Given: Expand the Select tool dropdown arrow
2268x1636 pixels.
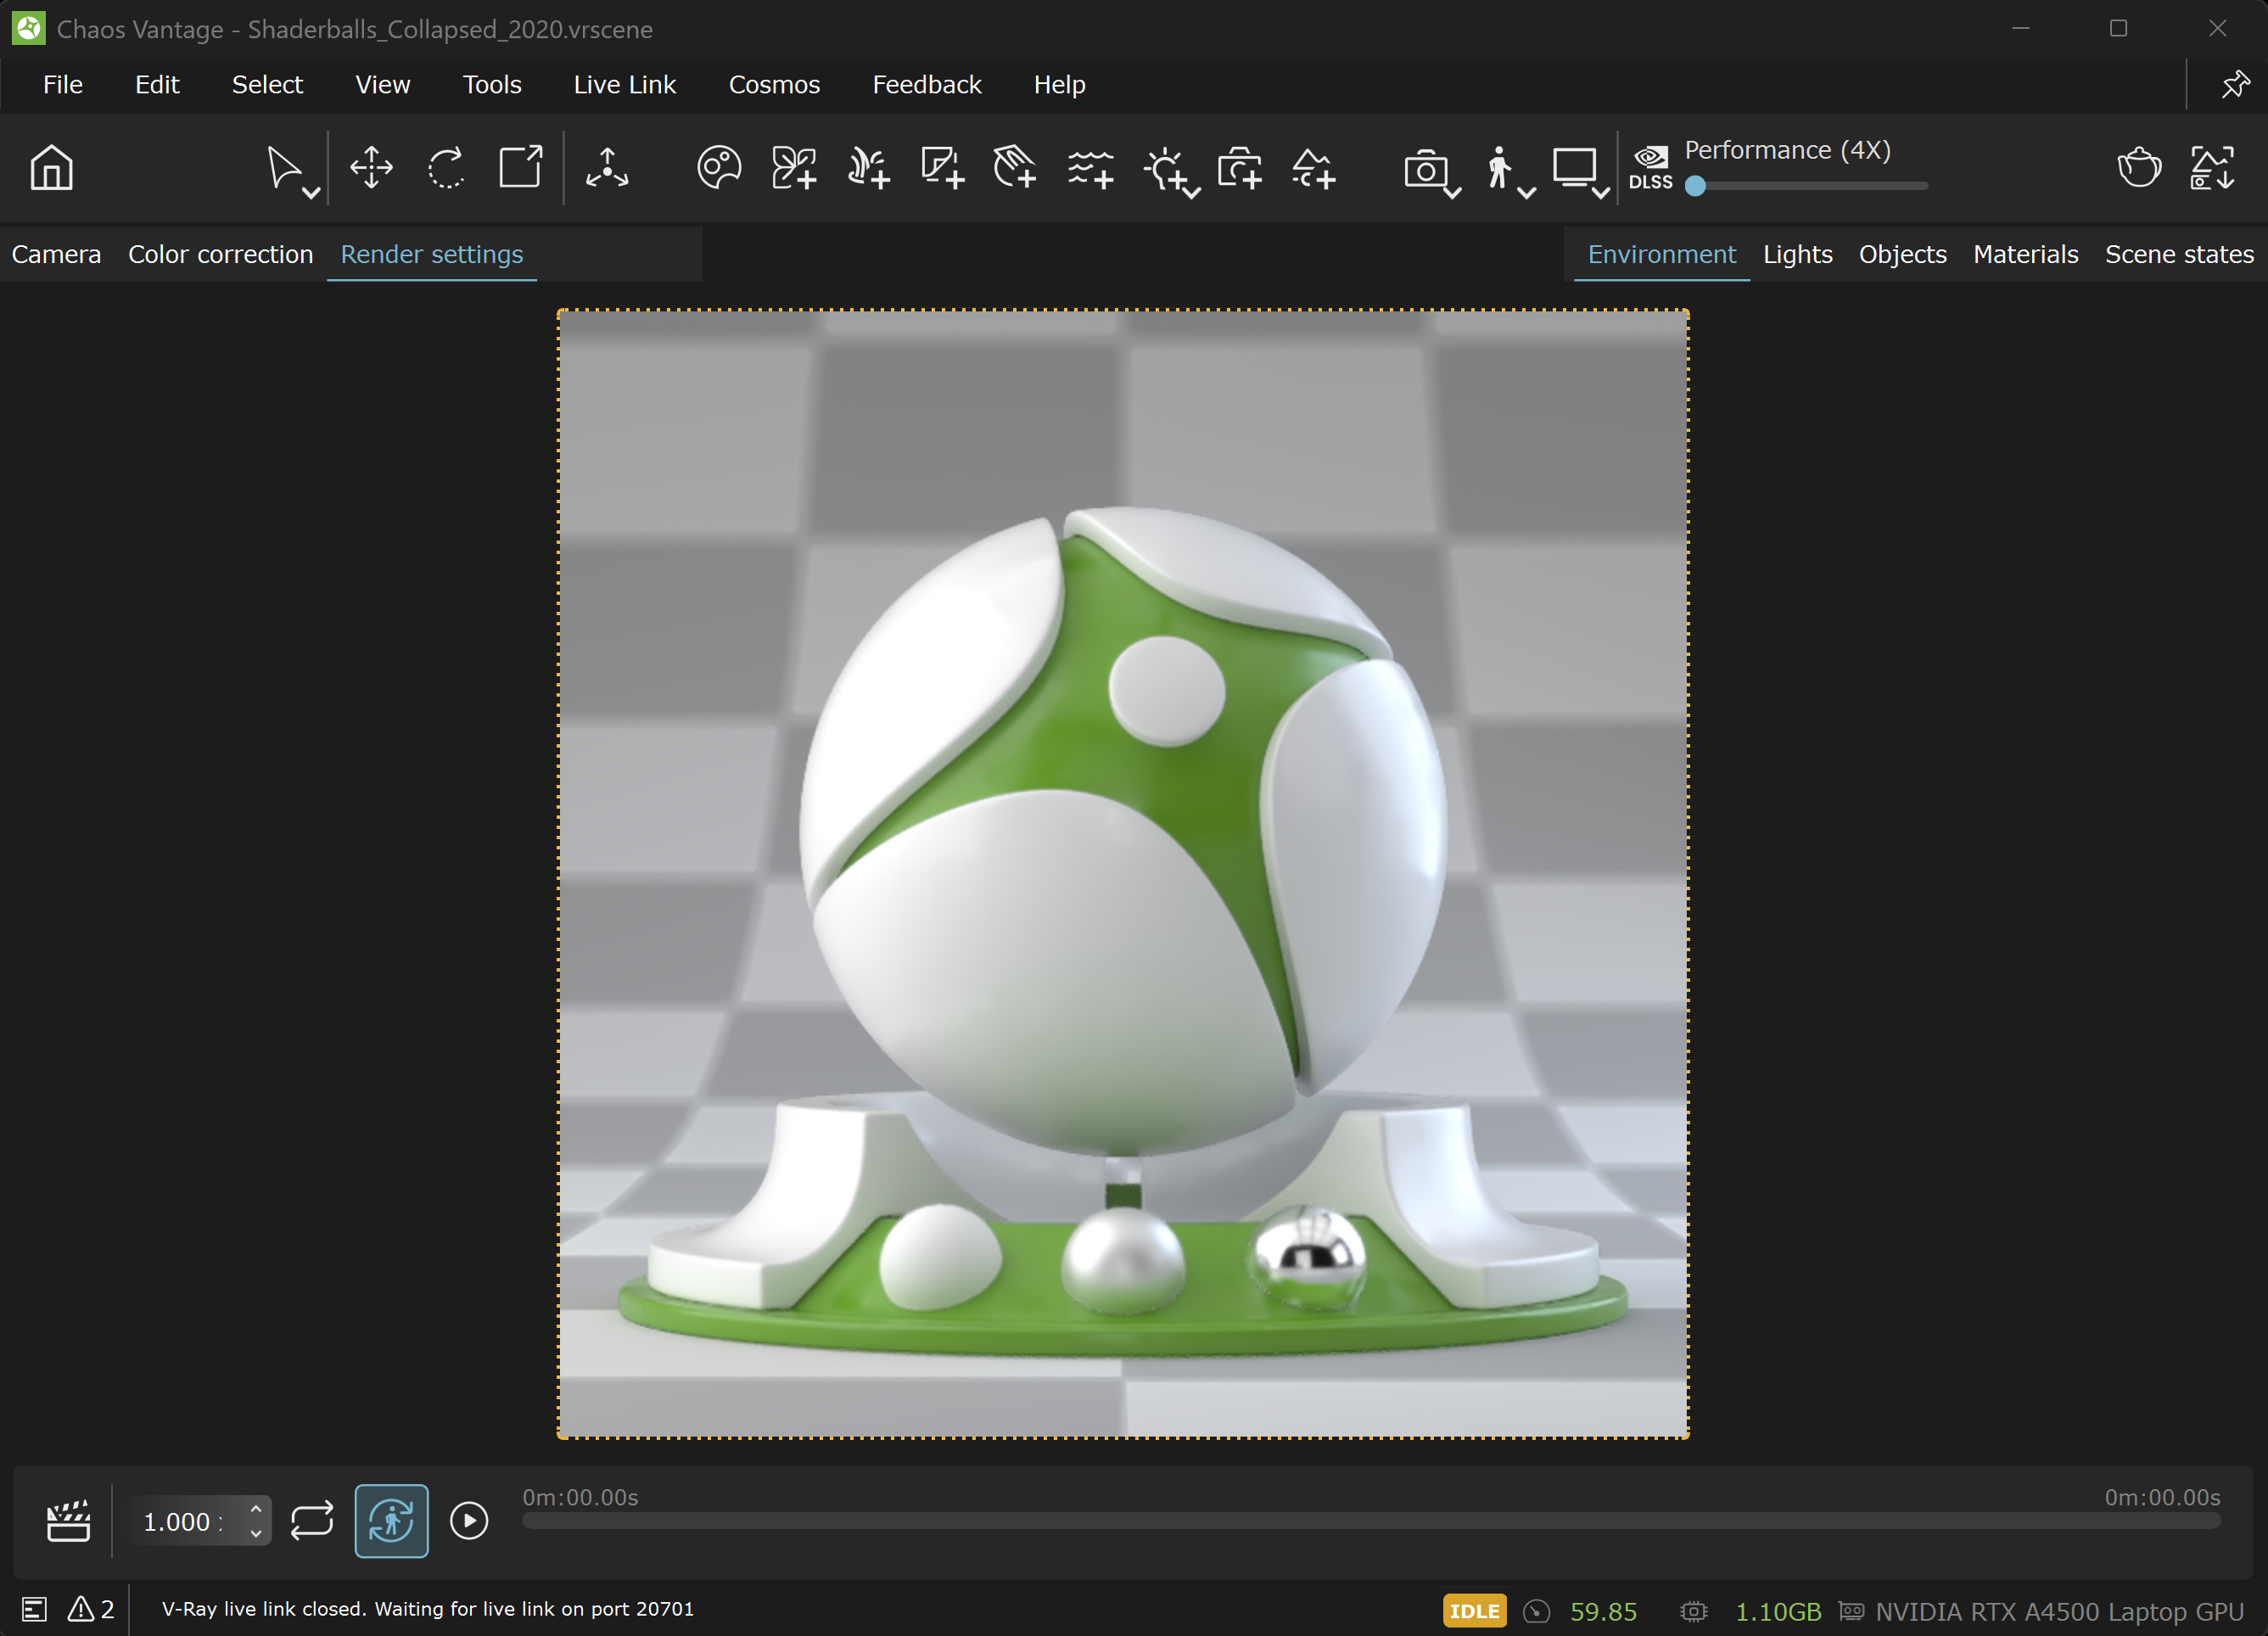Looking at the screenshot, I should (311, 193).
